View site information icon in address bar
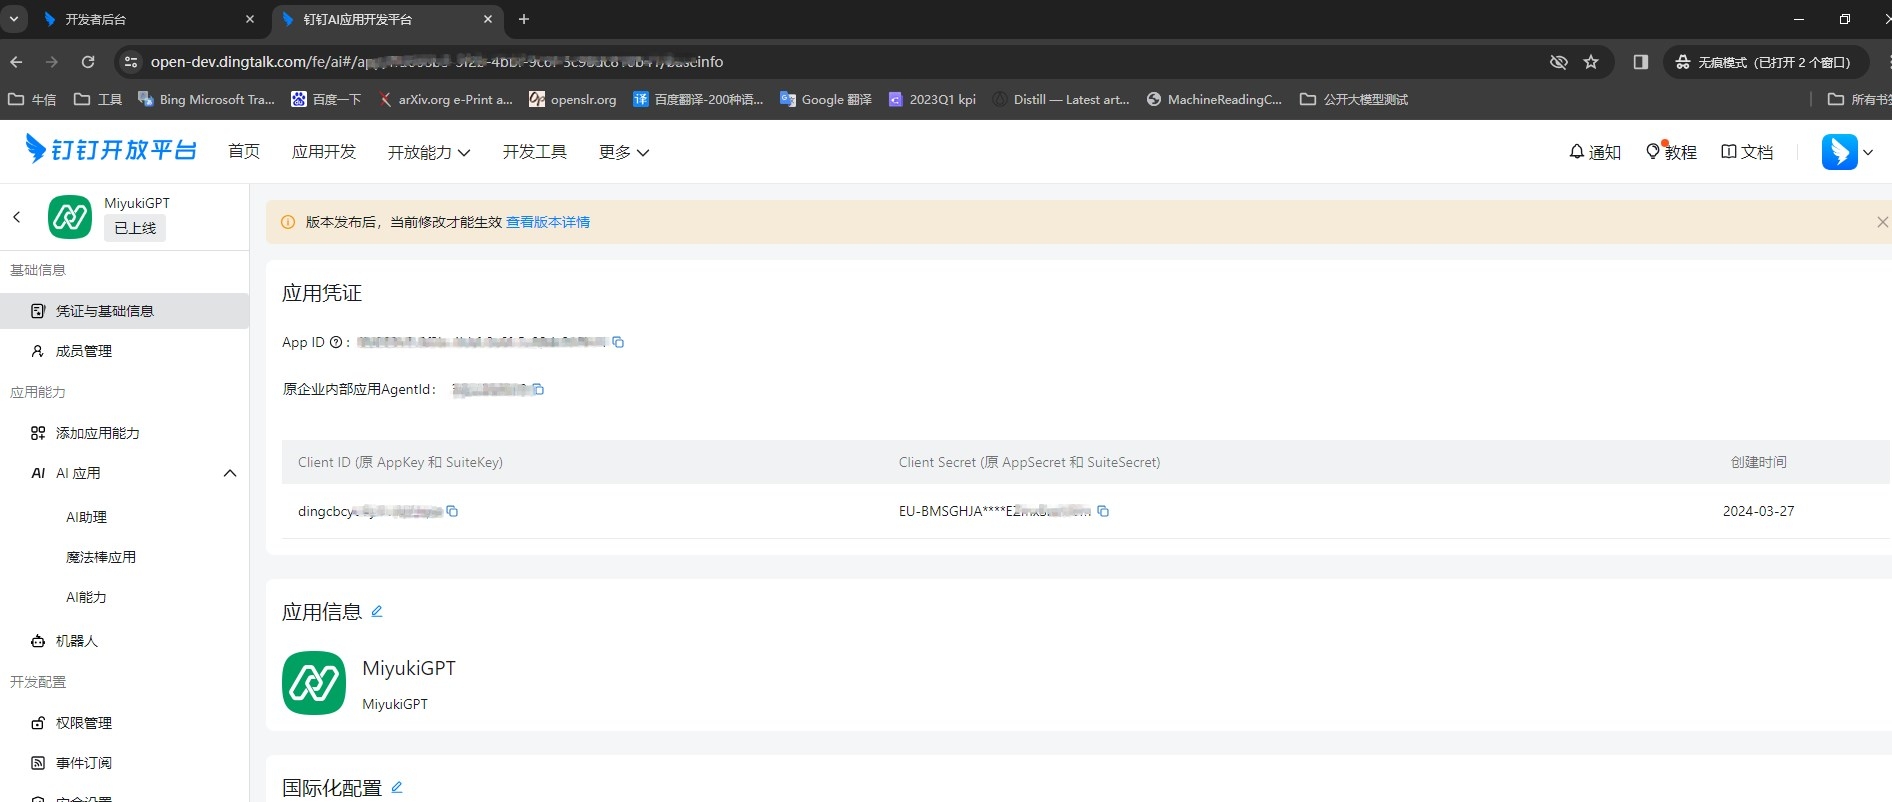Viewport: 1892px width, 802px height. [x=131, y=62]
